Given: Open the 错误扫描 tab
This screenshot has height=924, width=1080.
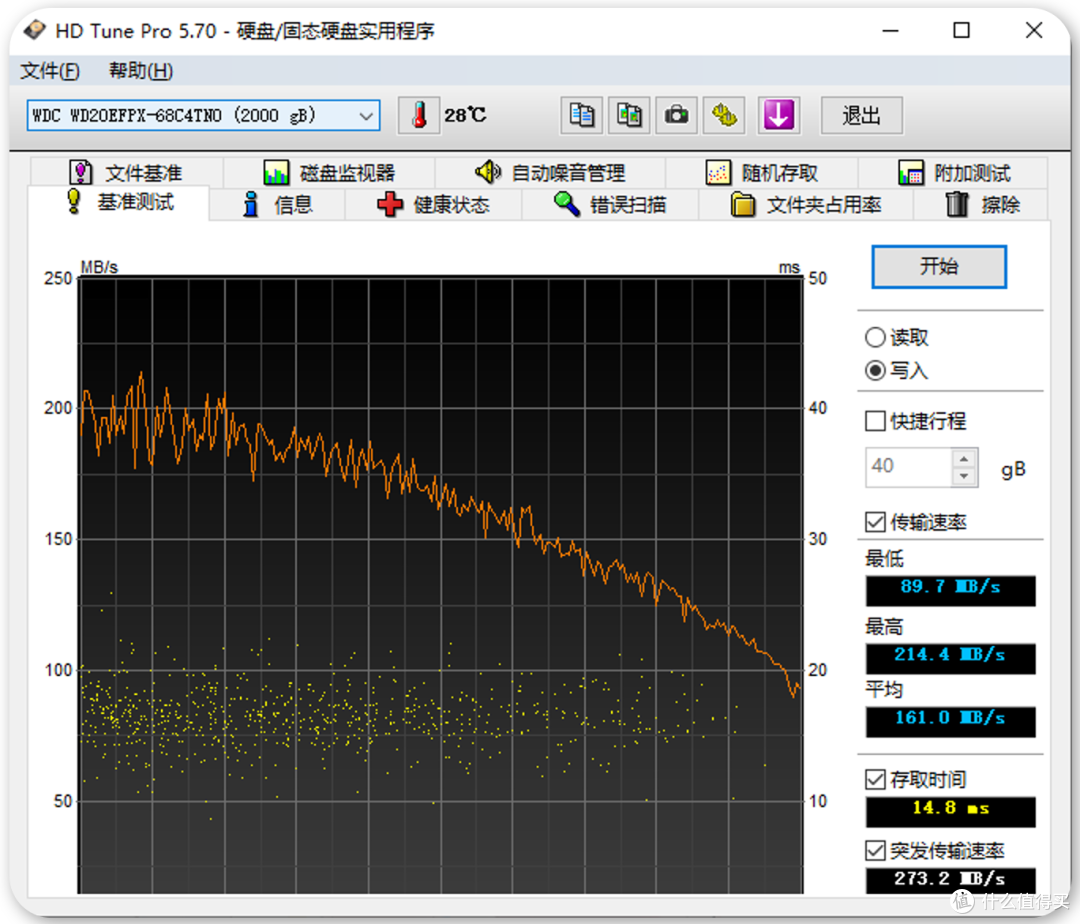Looking at the screenshot, I should 610,204.
